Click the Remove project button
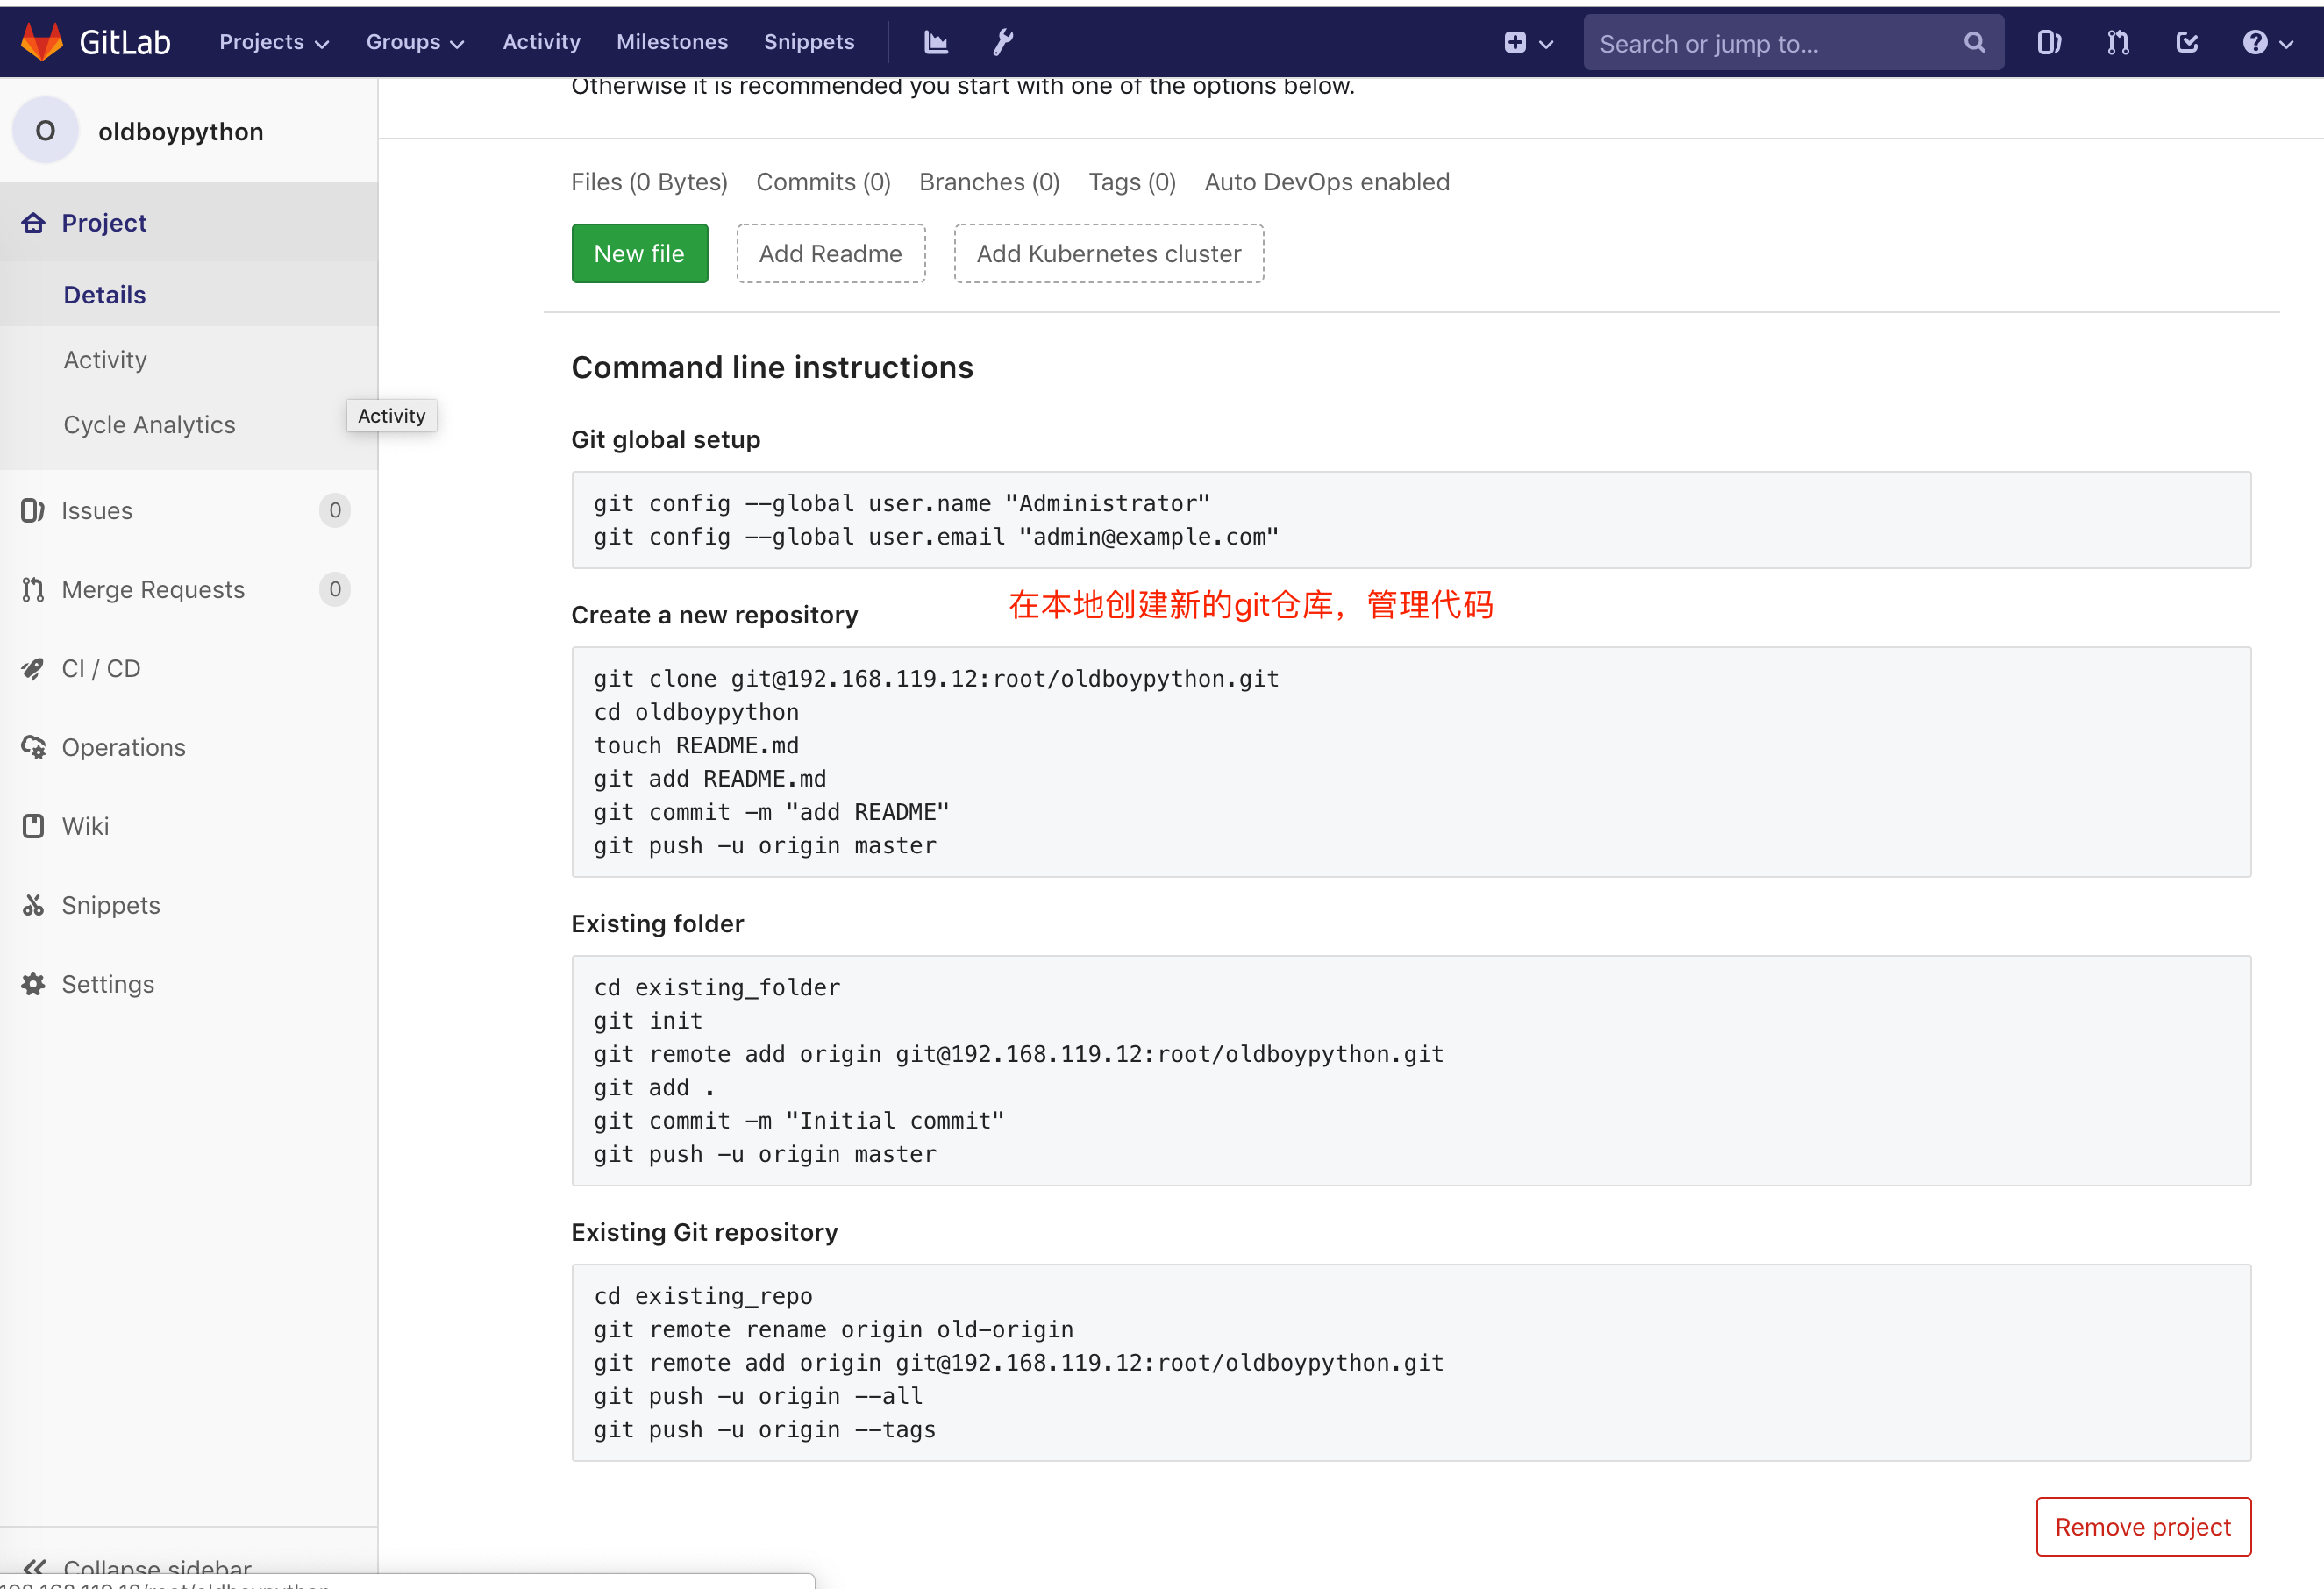2324x1589 pixels. (x=2142, y=1526)
